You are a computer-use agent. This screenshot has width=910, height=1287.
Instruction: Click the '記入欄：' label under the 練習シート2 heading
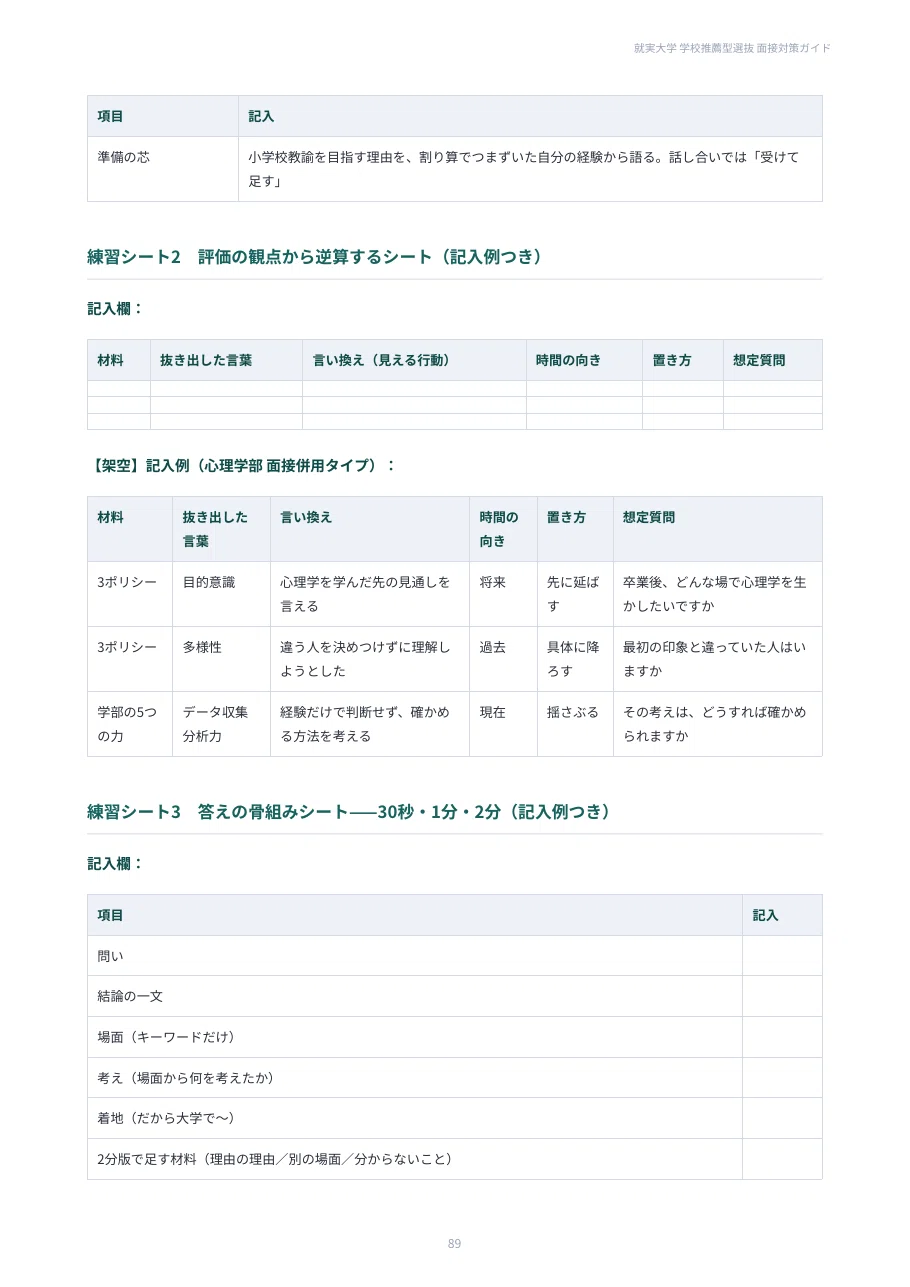tap(116, 308)
